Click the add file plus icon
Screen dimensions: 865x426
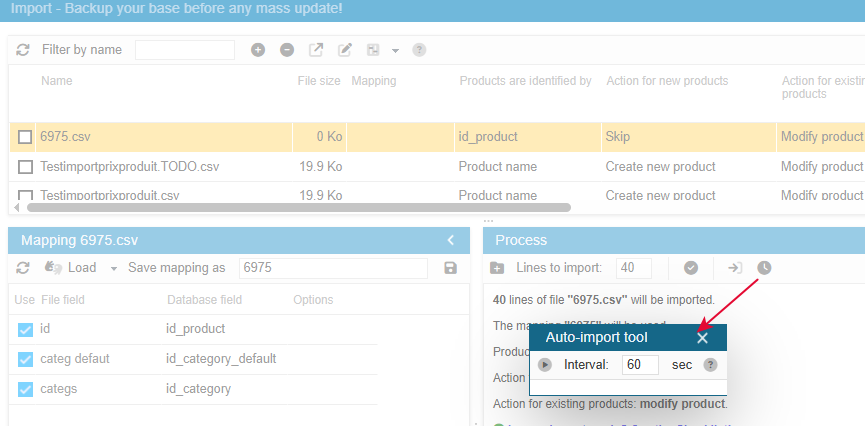click(258, 50)
